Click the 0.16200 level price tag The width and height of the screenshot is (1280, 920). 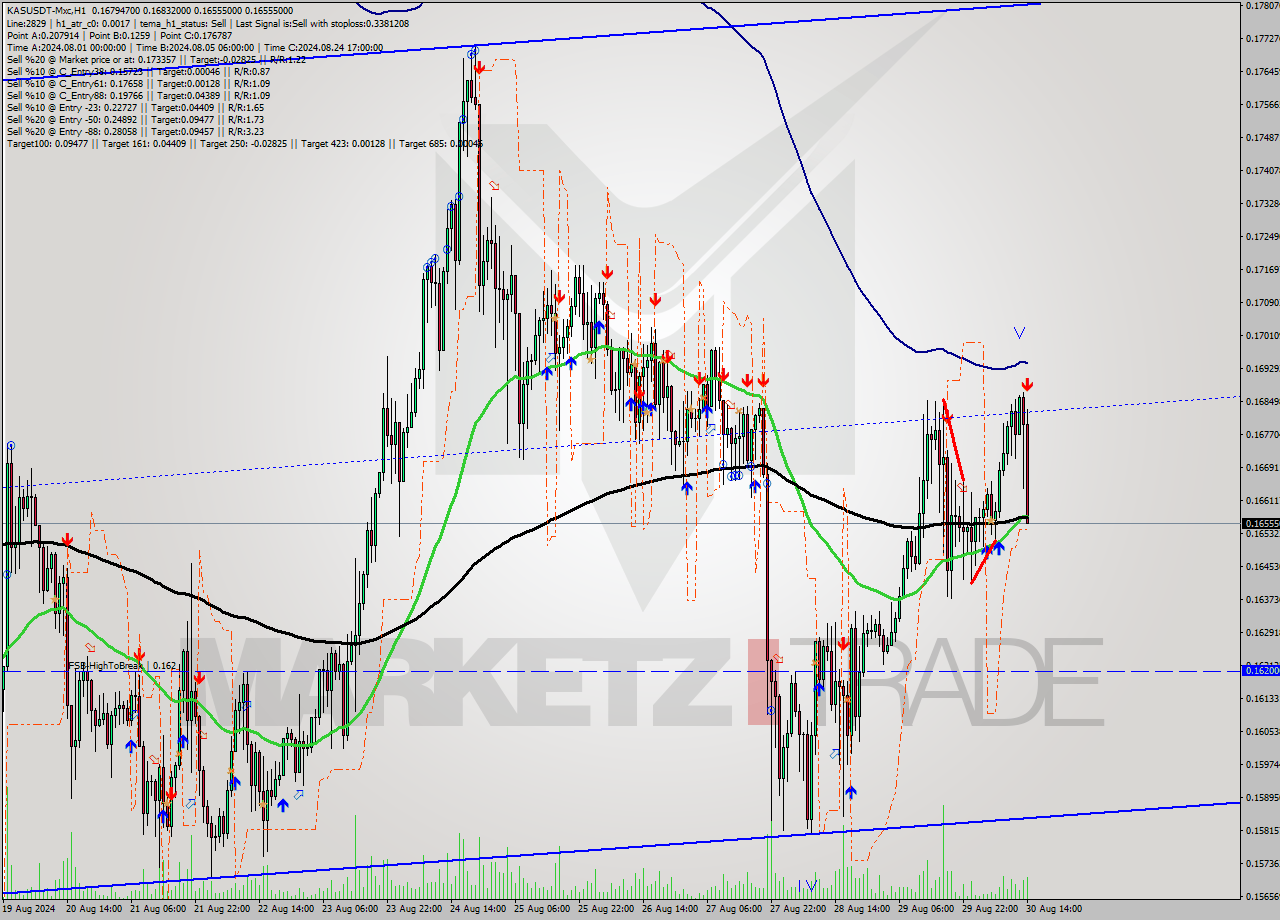pos(1260,670)
